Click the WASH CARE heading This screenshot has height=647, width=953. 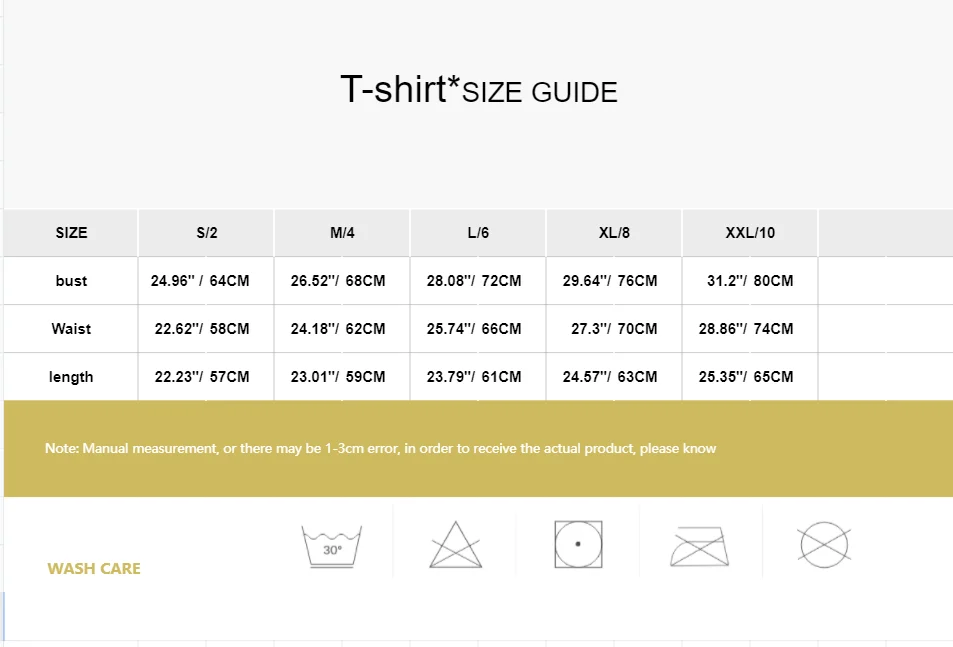pos(94,569)
